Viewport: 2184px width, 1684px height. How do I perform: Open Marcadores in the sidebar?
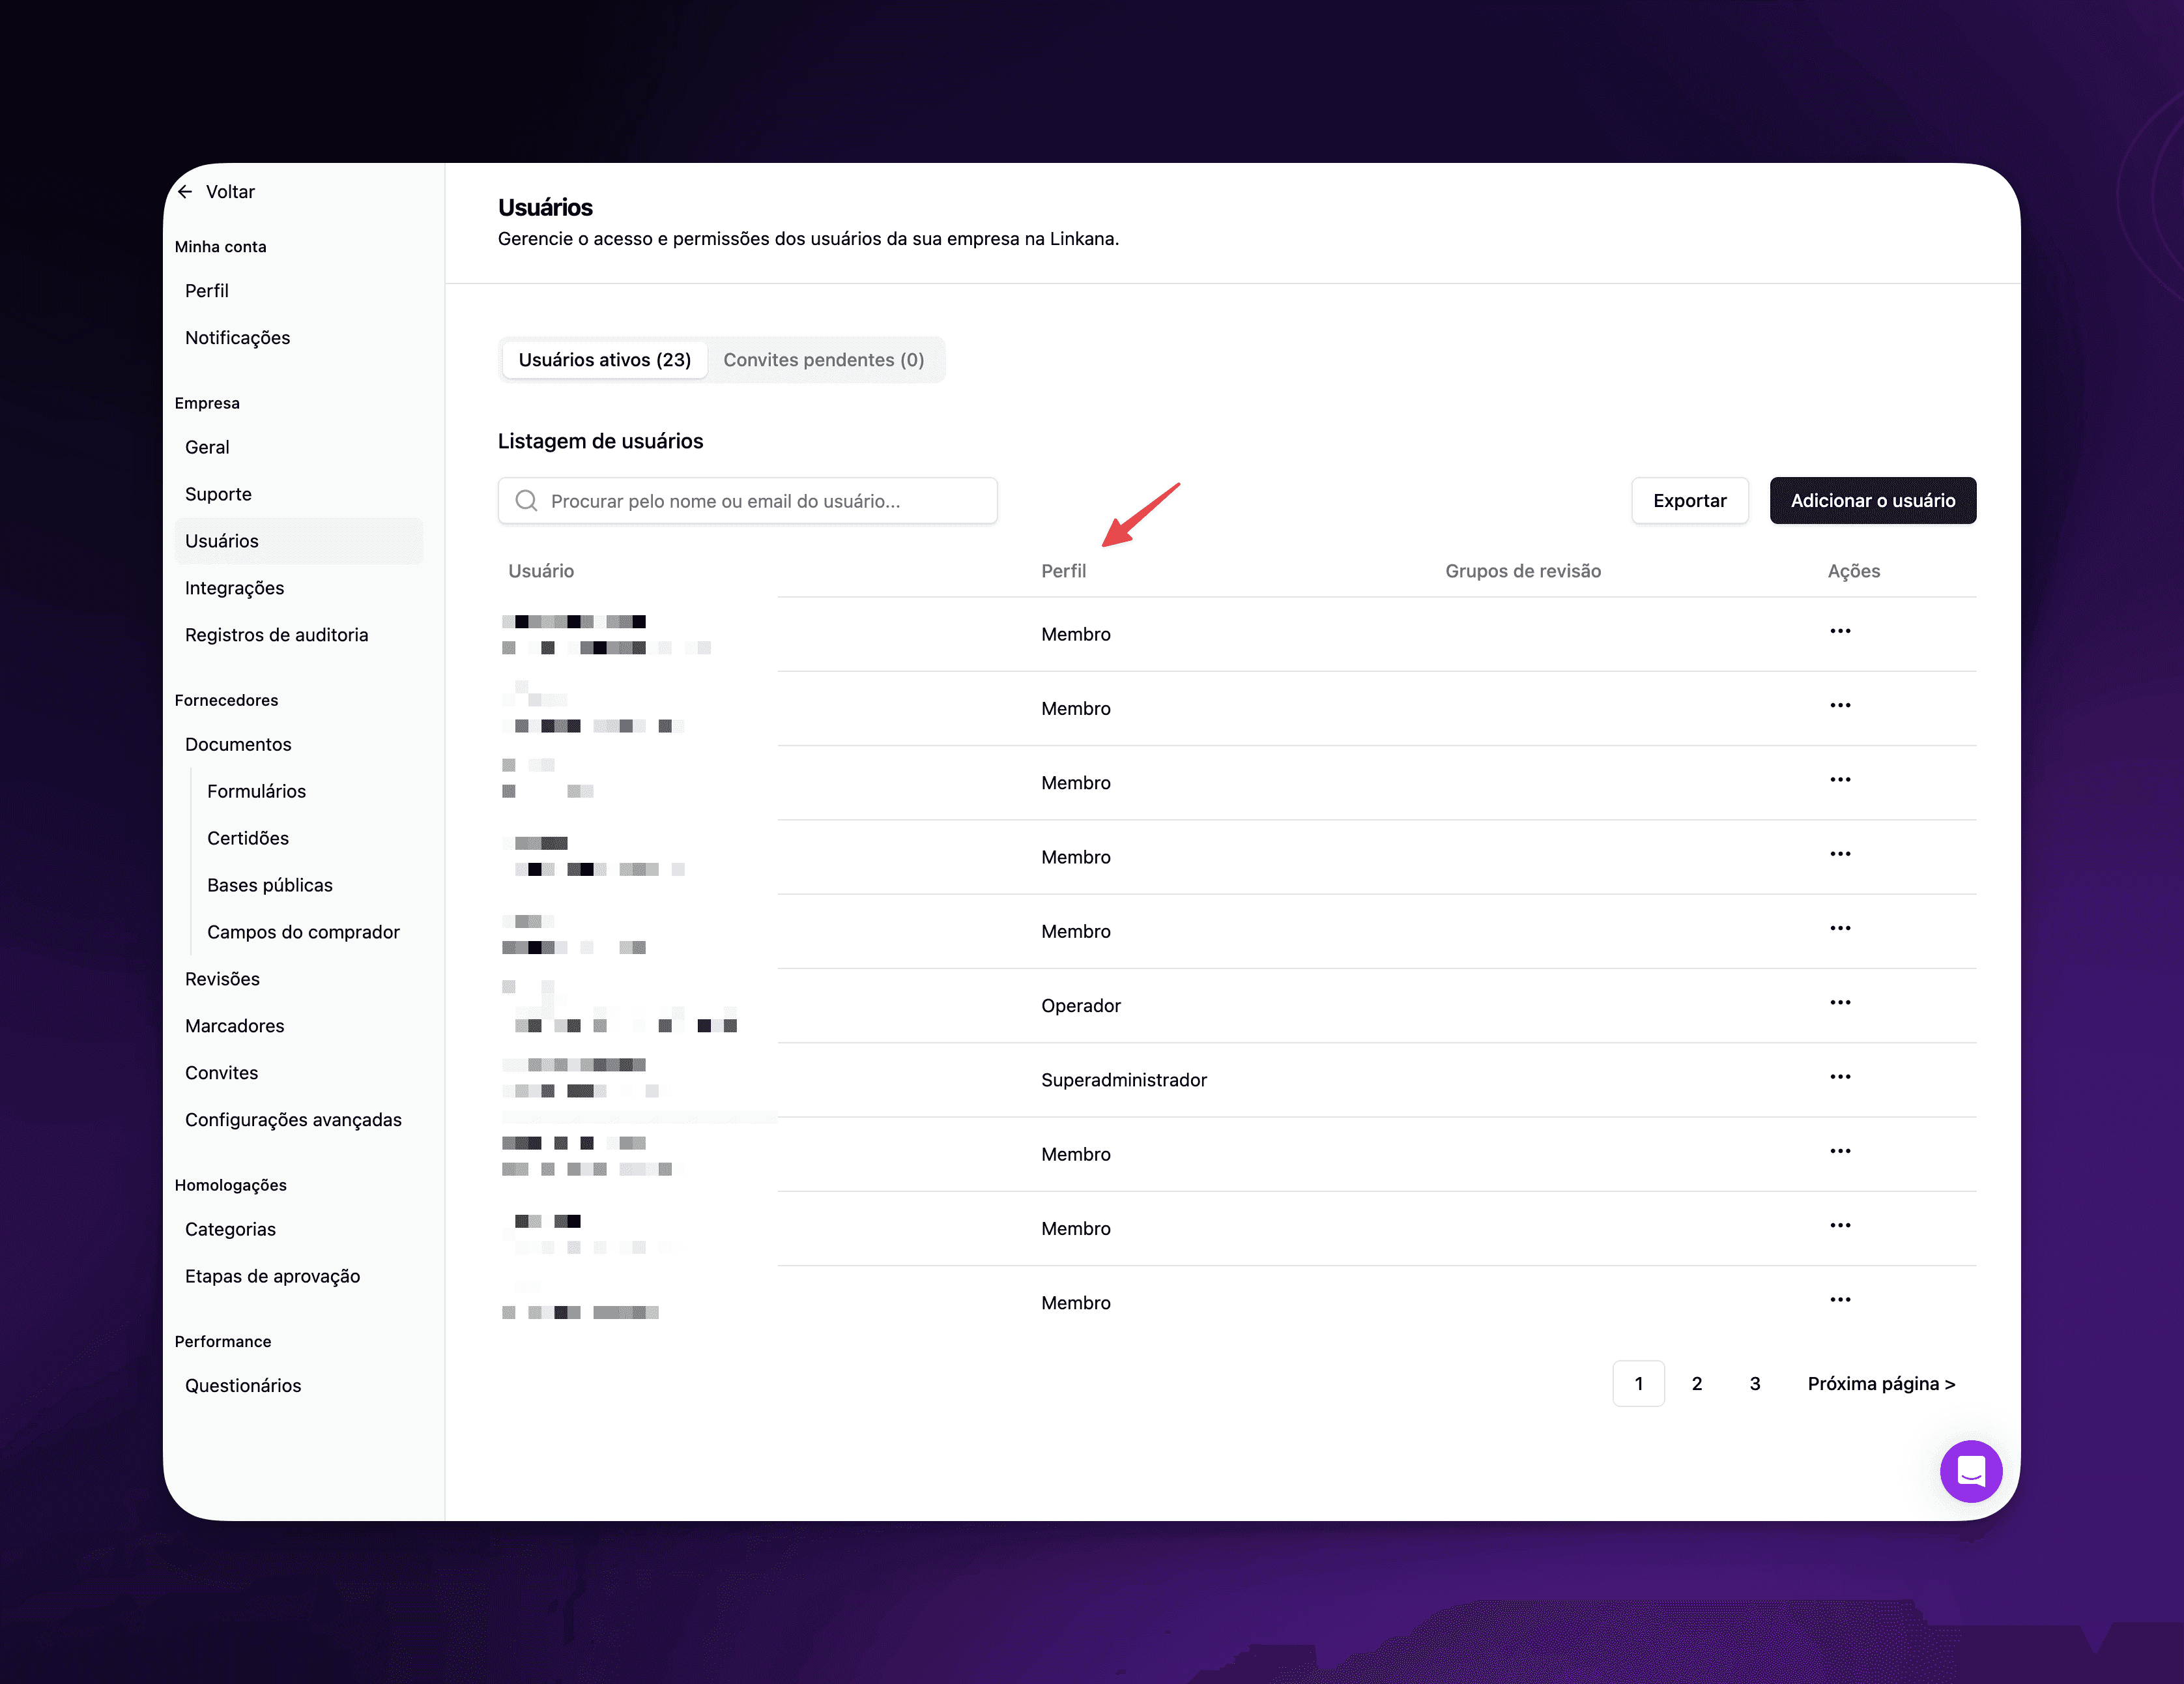coord(235,1026)
